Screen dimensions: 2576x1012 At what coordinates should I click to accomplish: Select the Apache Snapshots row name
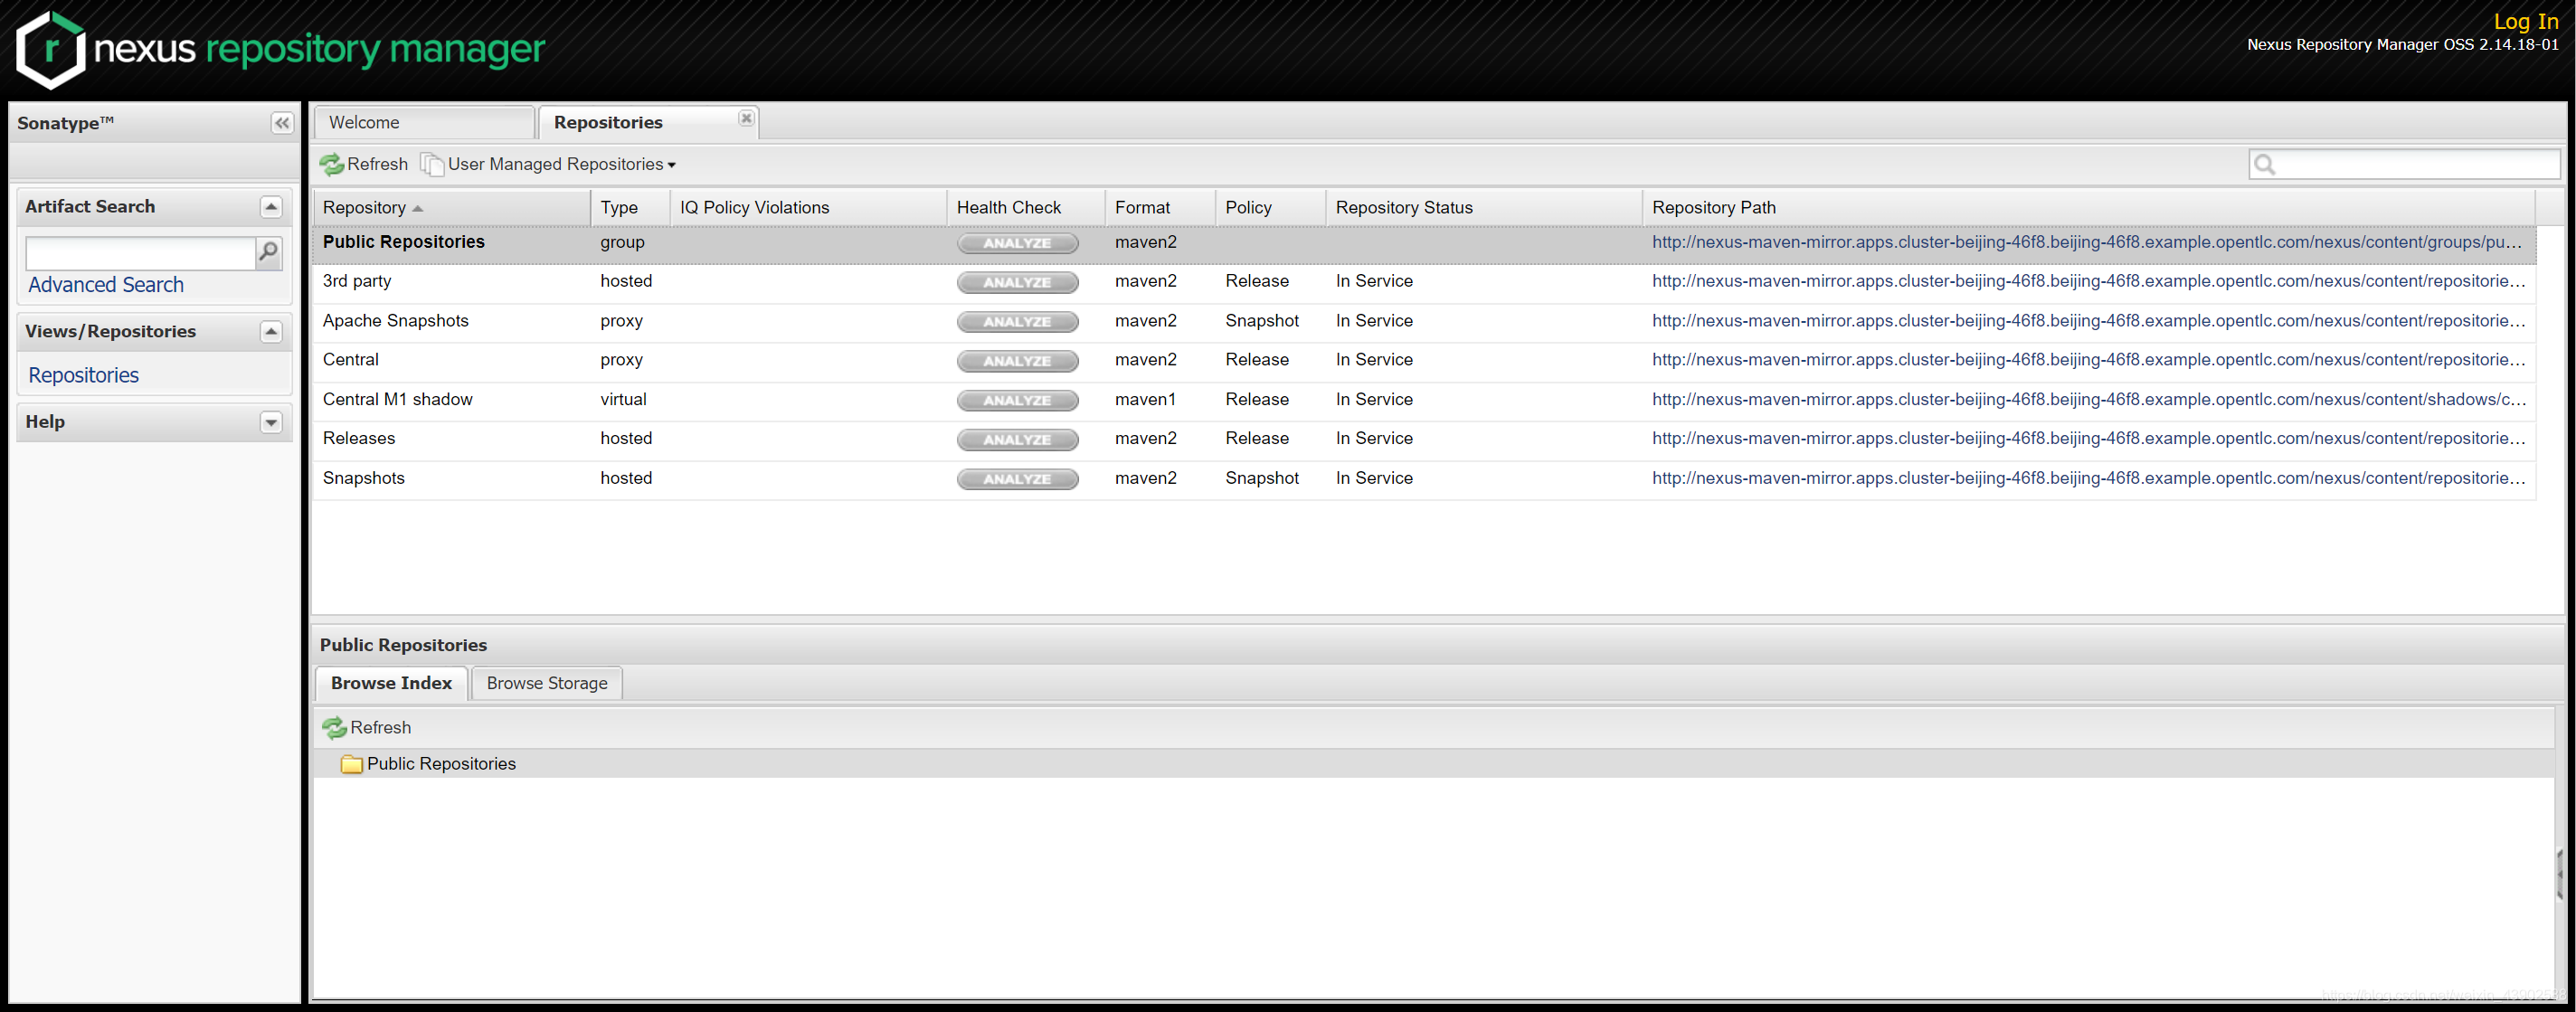pos(395,320)
